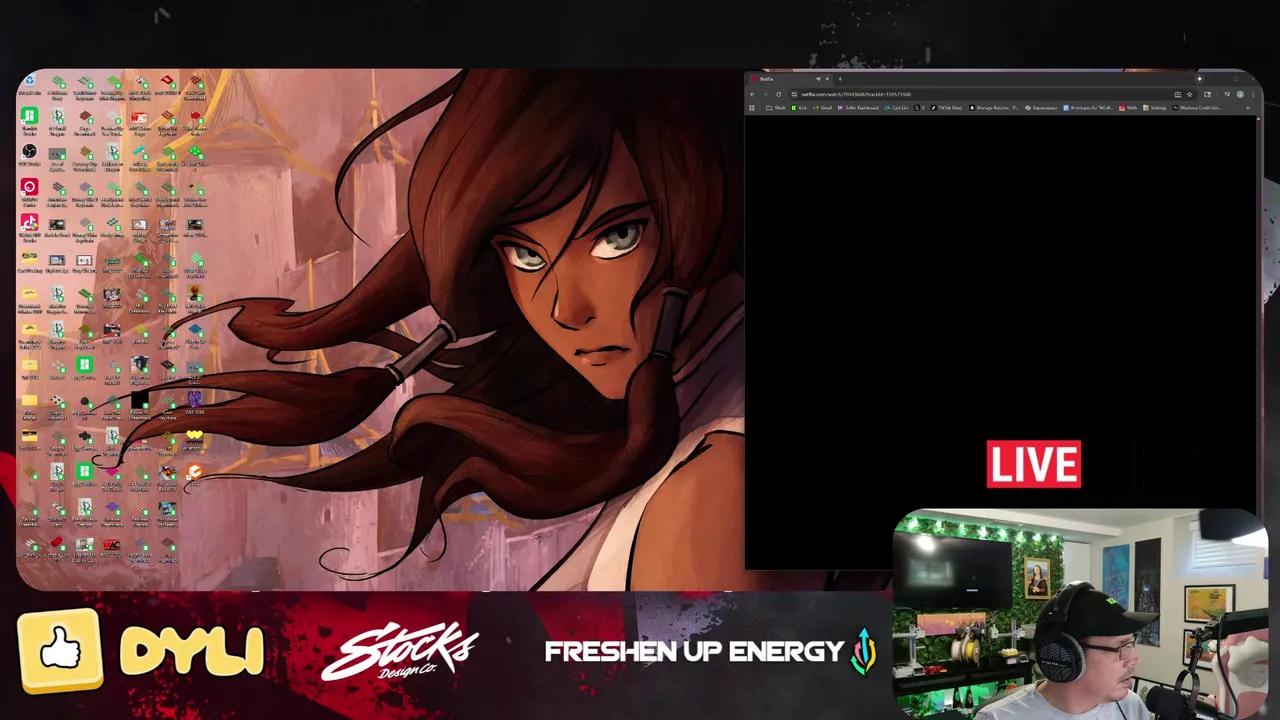The width and height of the screenshot is (1280, 720).
Task: Open the Gmail bookmark
Action: click(822, 108)
